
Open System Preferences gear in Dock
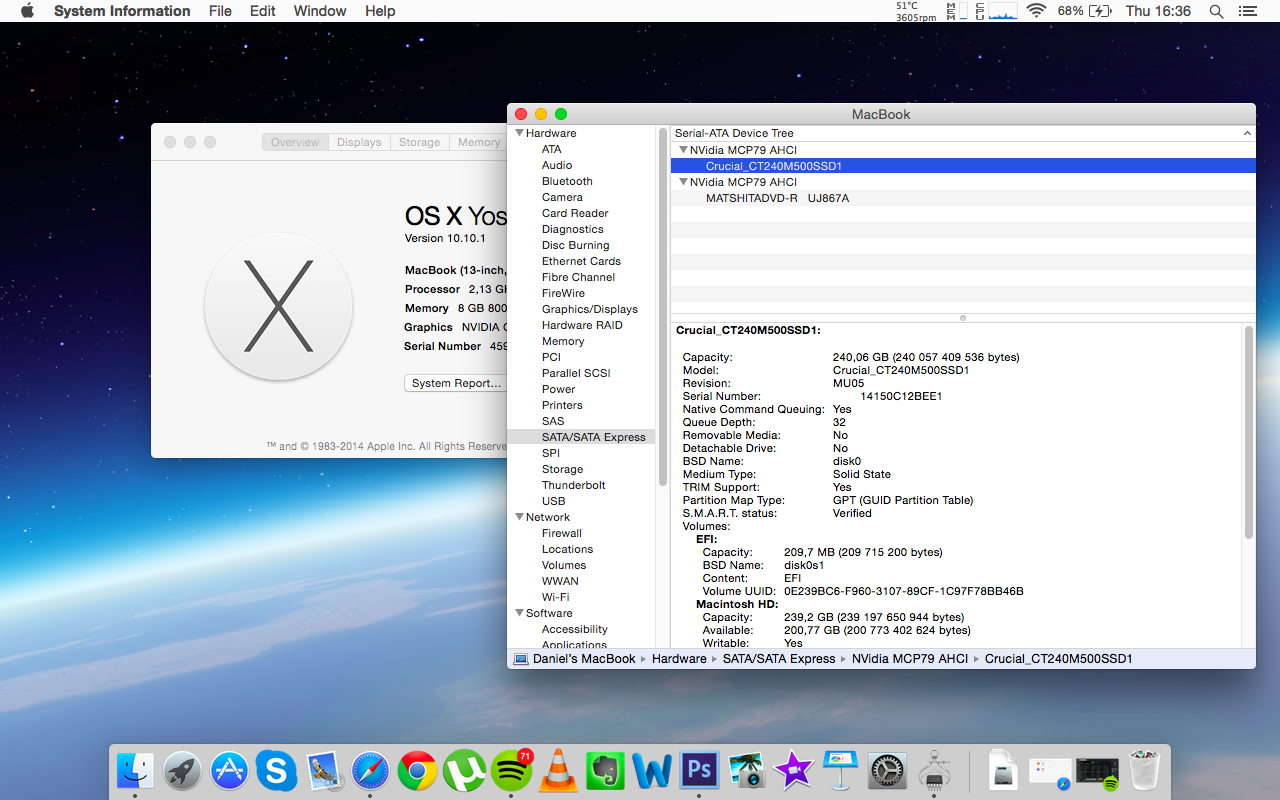click(x=887, y=770)
